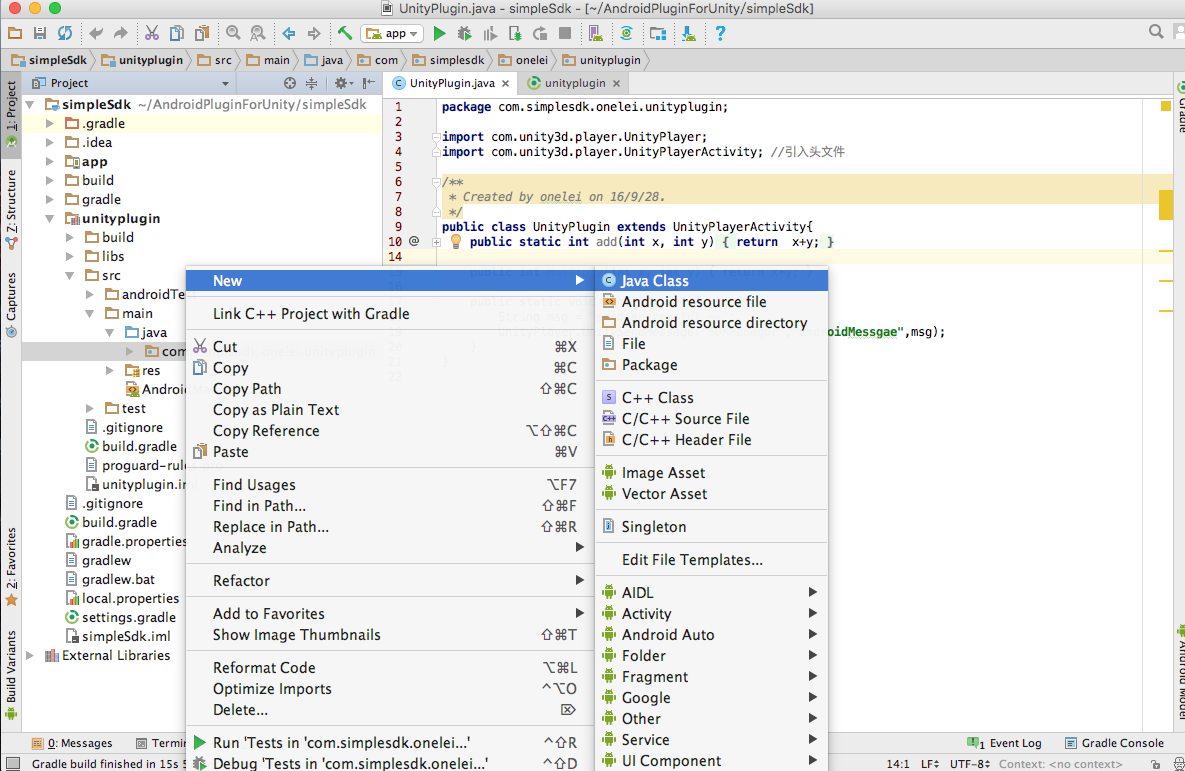Click the Stop square icon
The image size is (1185, 771).
[x=565, y=33]
